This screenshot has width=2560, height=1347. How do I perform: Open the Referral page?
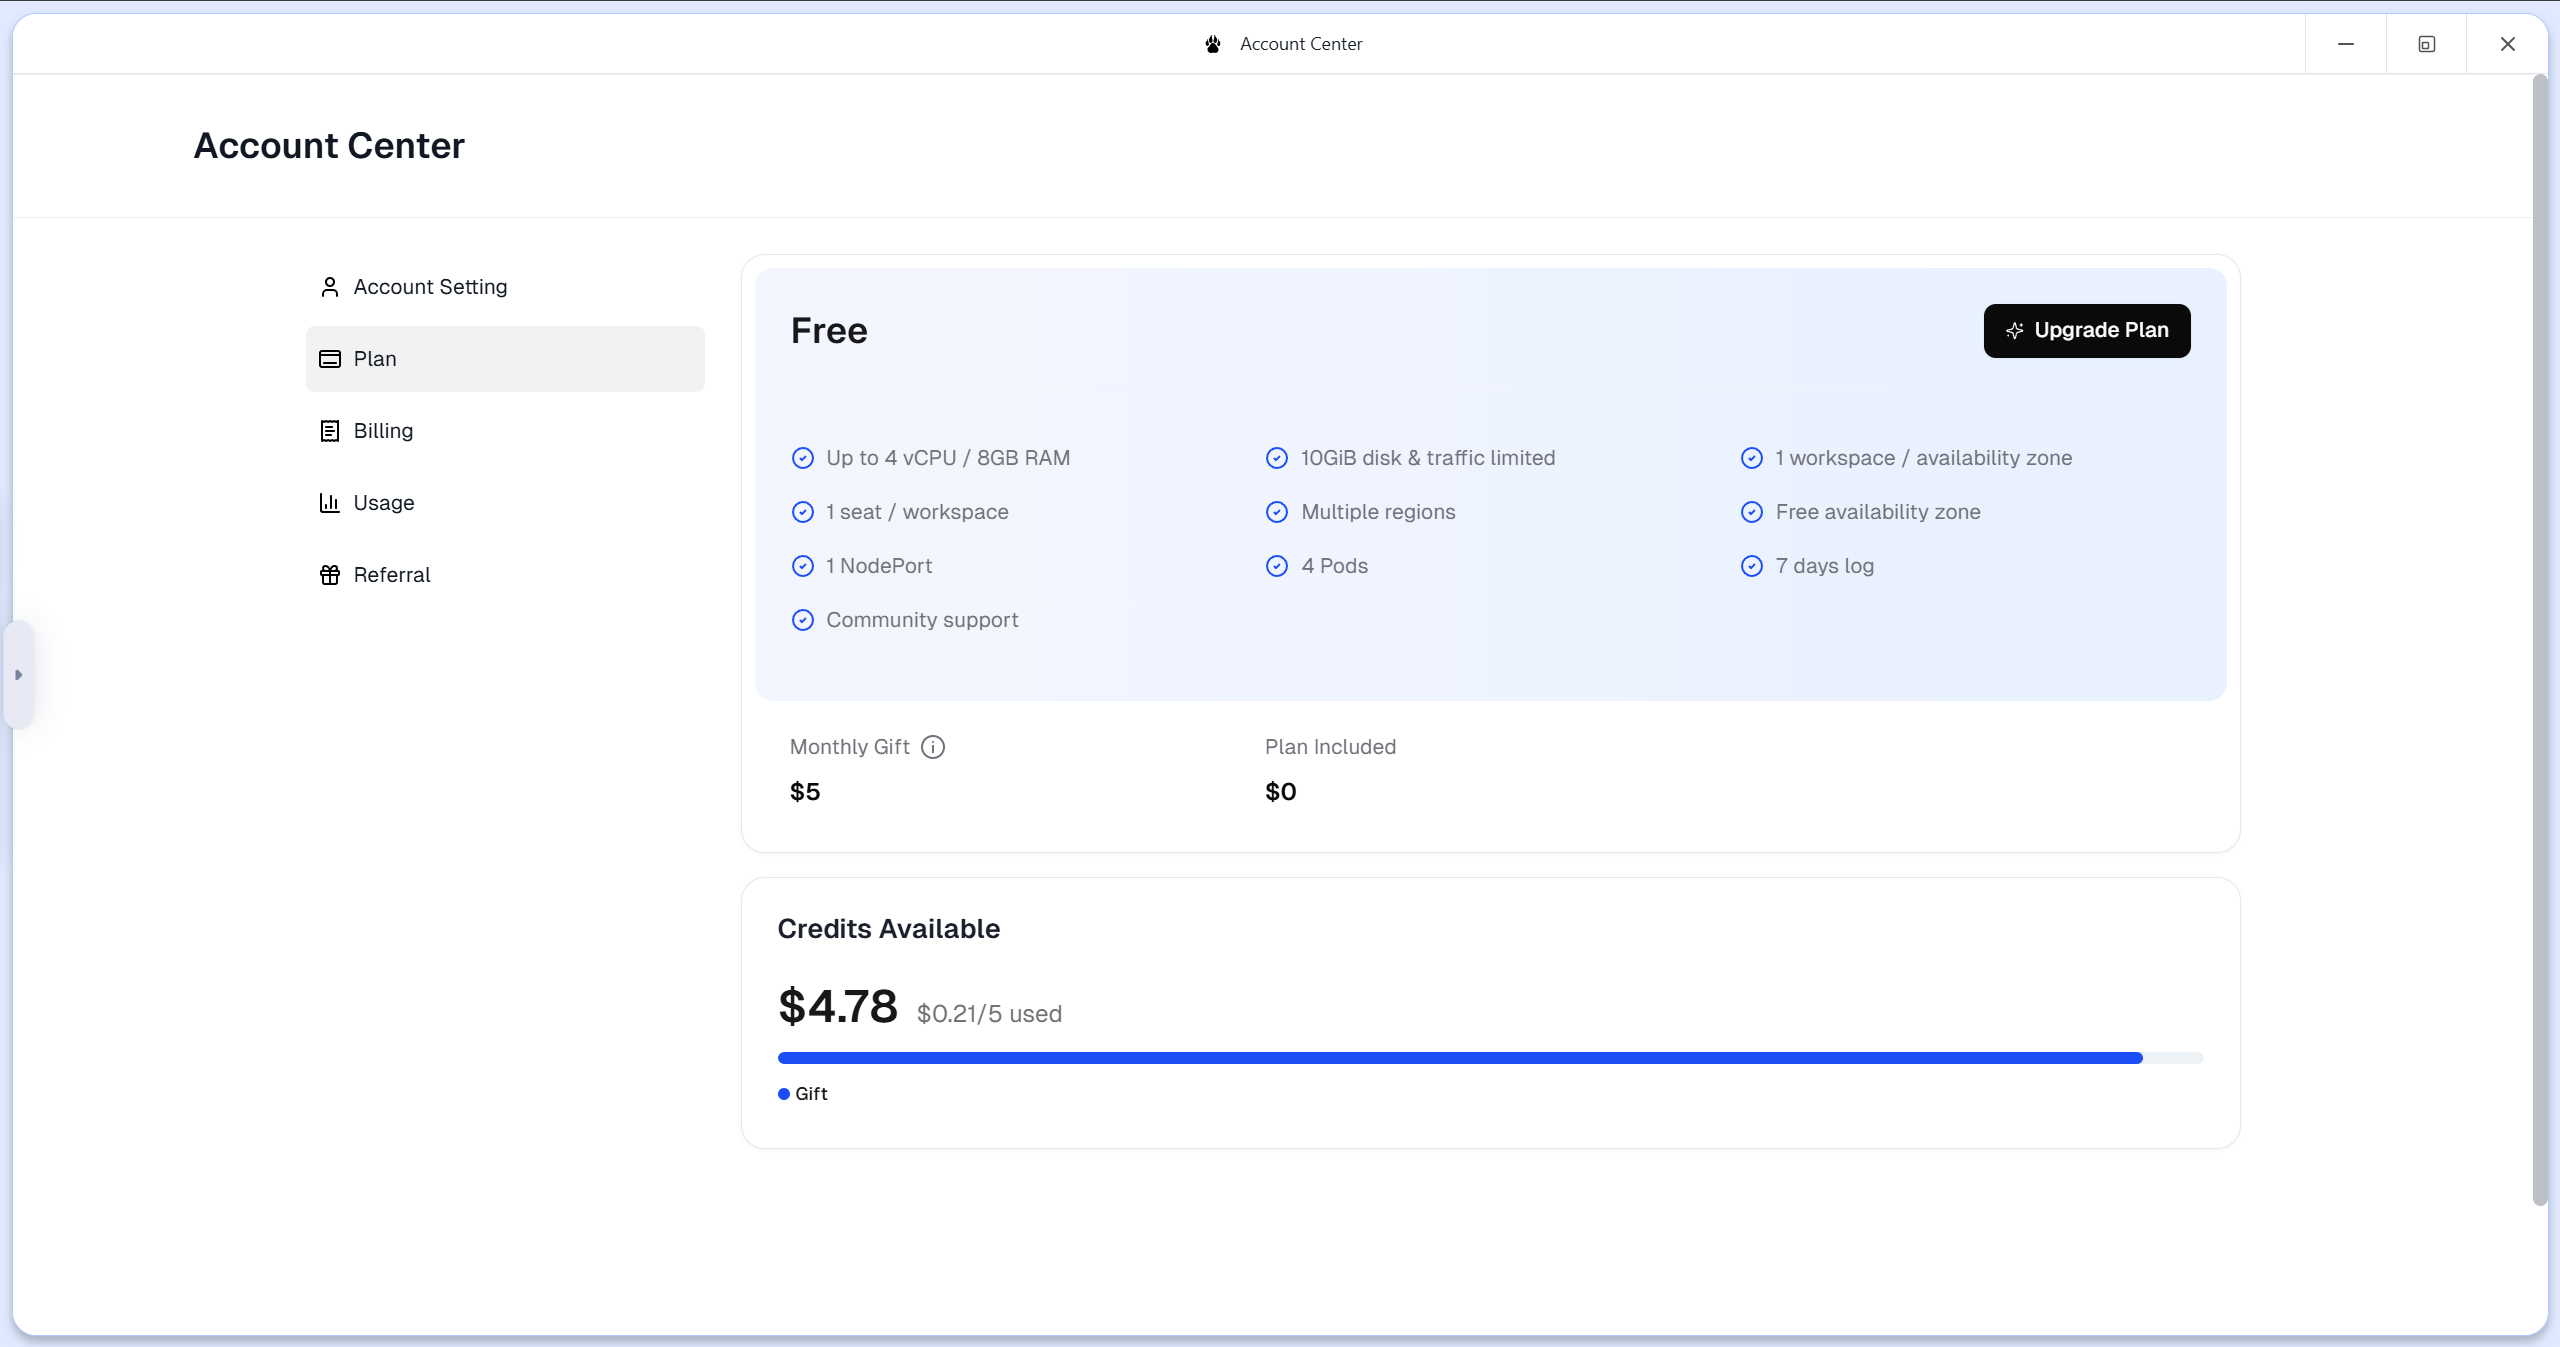coord(391,575)
